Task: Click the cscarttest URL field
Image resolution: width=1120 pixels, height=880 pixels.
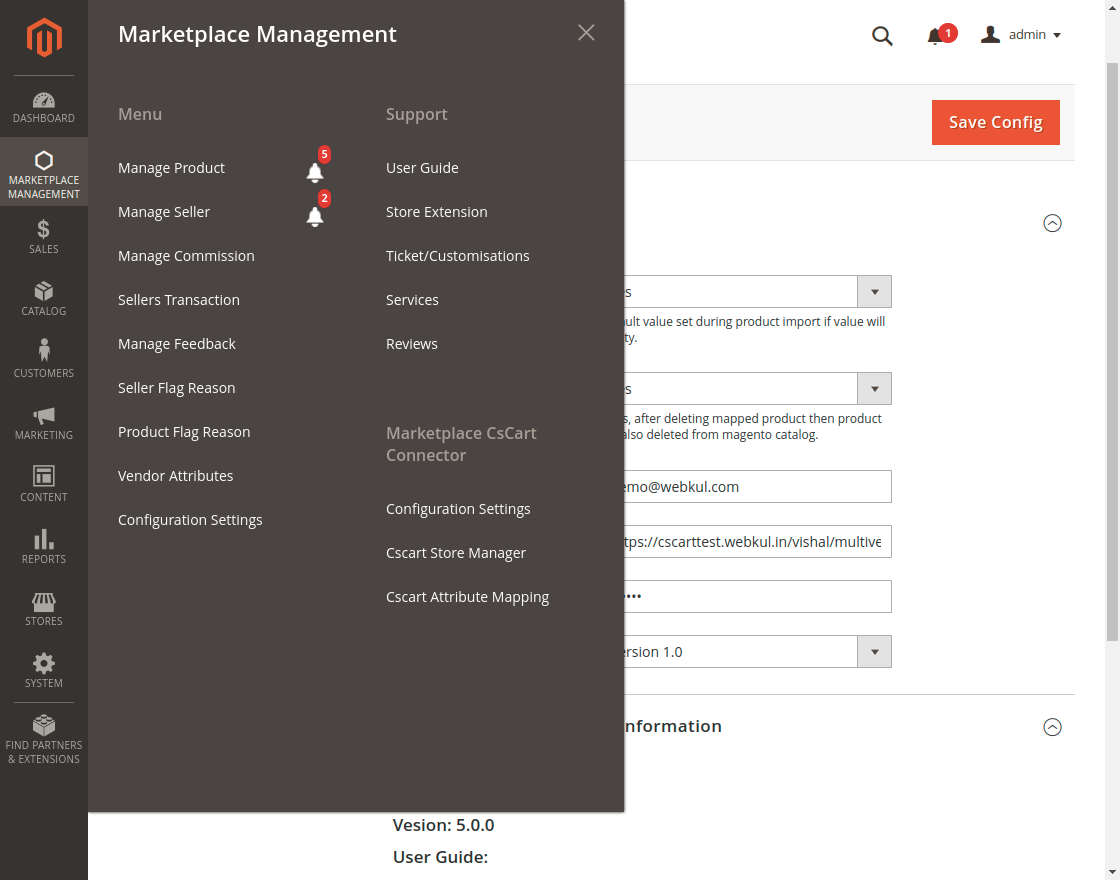Action: pos(757,541)
